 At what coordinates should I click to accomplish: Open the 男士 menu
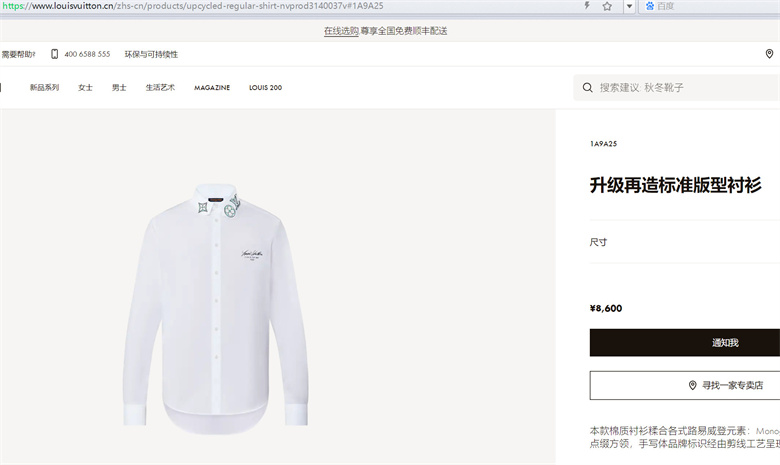[119, 88]
